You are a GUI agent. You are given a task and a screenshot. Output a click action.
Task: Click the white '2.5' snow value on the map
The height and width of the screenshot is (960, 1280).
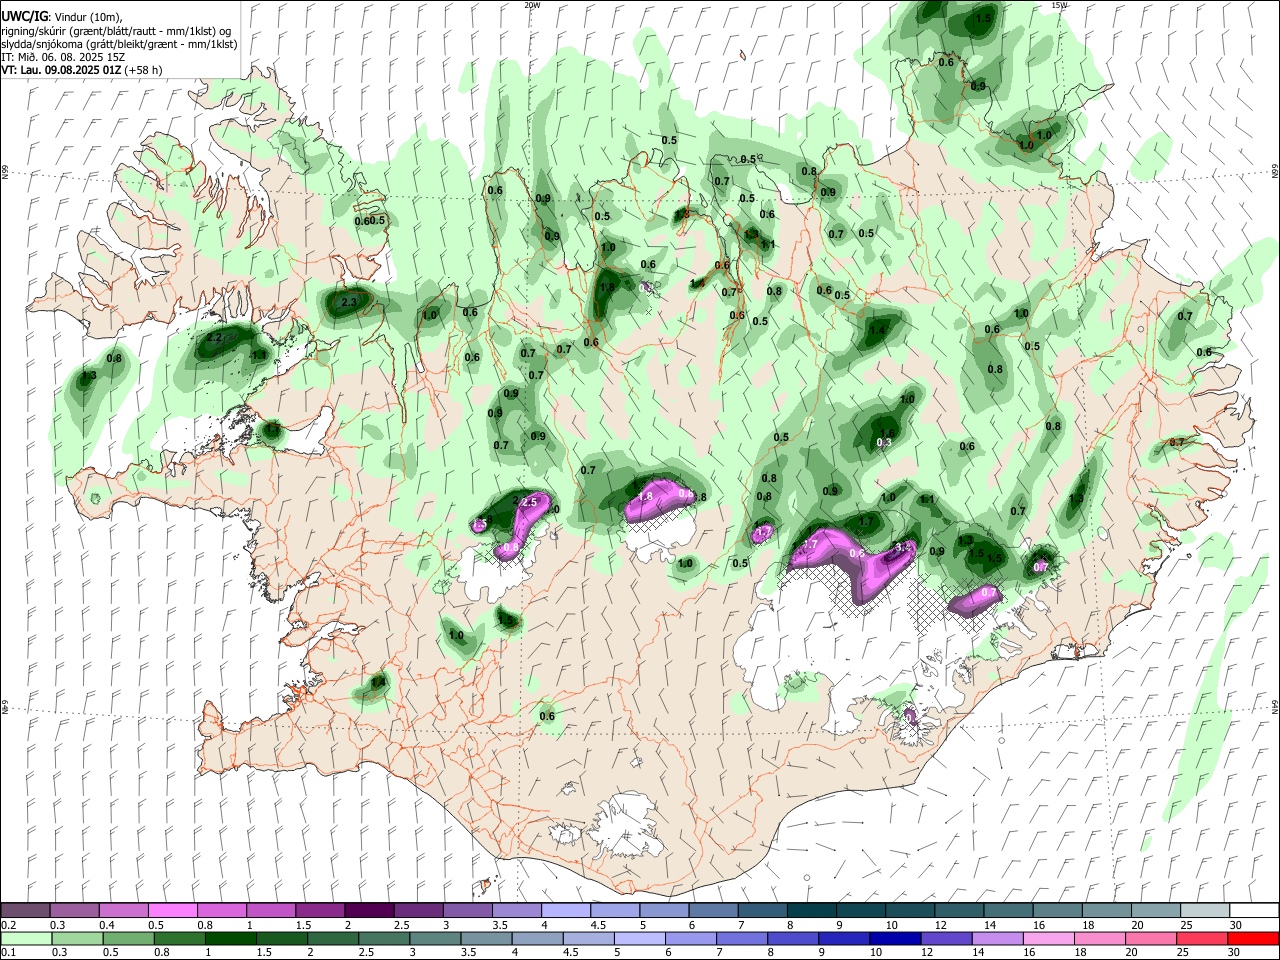pyautogui.click(x=530, y=502)
